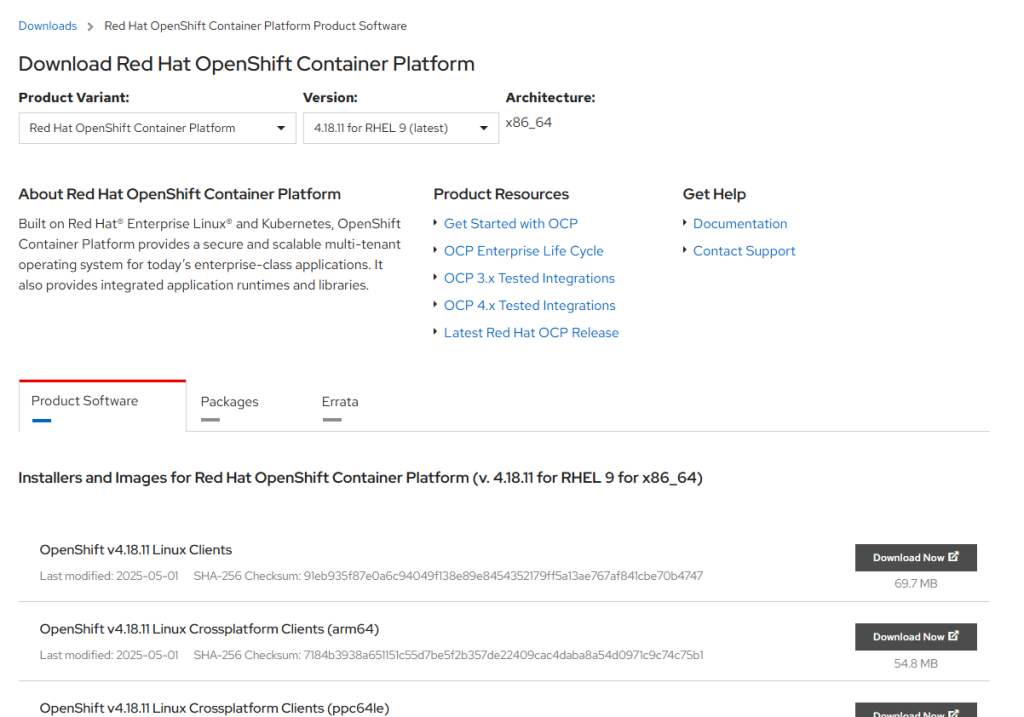Open the Contact Support link

[x=744, y=251]
